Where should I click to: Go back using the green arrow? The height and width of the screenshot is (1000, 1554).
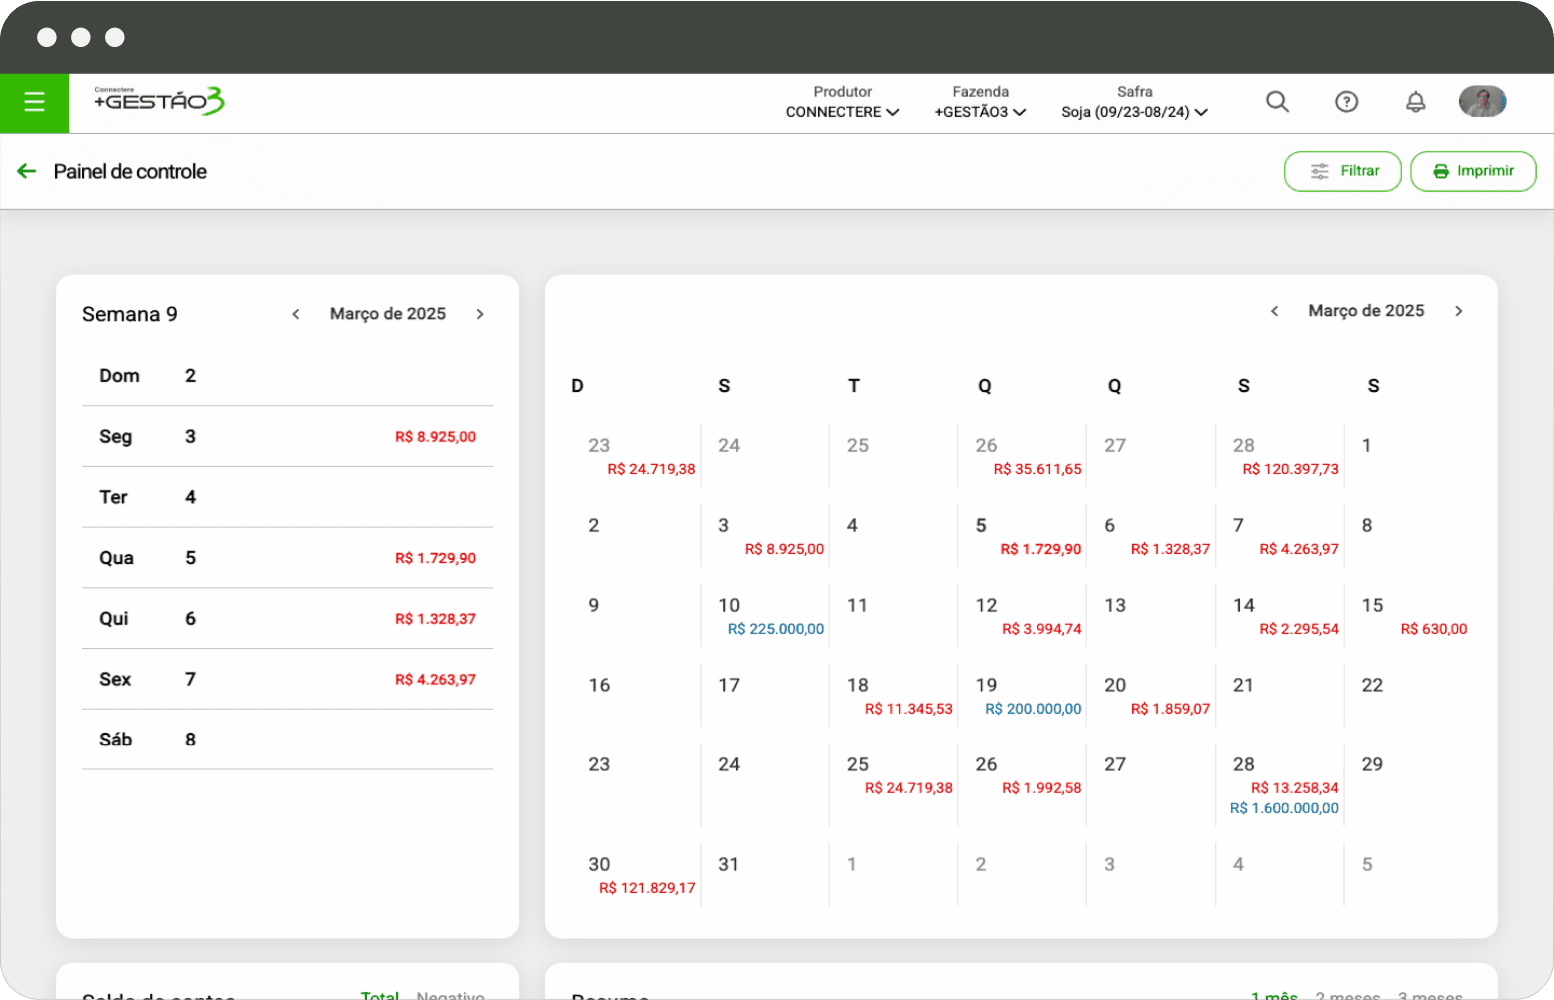tap(27, 172)
